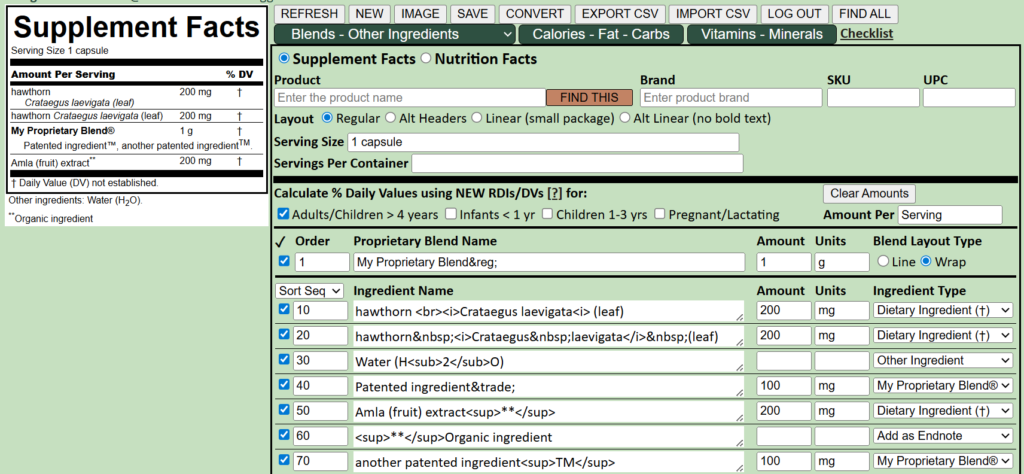The height and width of the screenshot is (474, 1024).
Task: Uncheck the Adults/Children > 4 years checkbox
Action: (x=283, y=214)
